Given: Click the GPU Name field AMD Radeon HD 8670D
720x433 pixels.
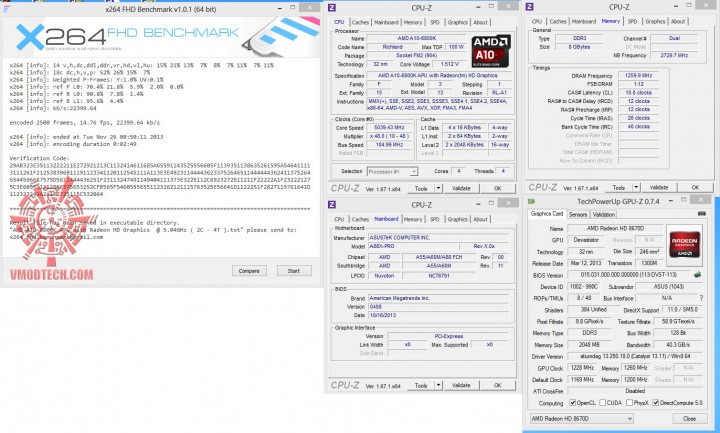Looking at the screenshot, I should click(x=615, y=228).
